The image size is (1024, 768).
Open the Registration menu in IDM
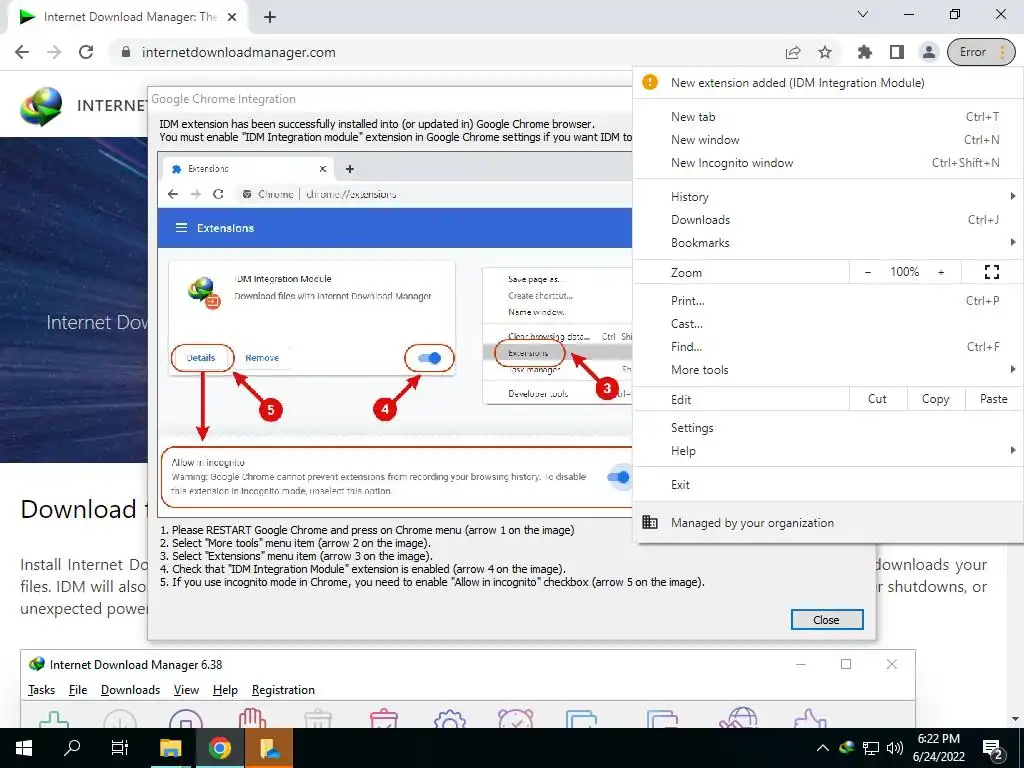[x=283, y=690]
